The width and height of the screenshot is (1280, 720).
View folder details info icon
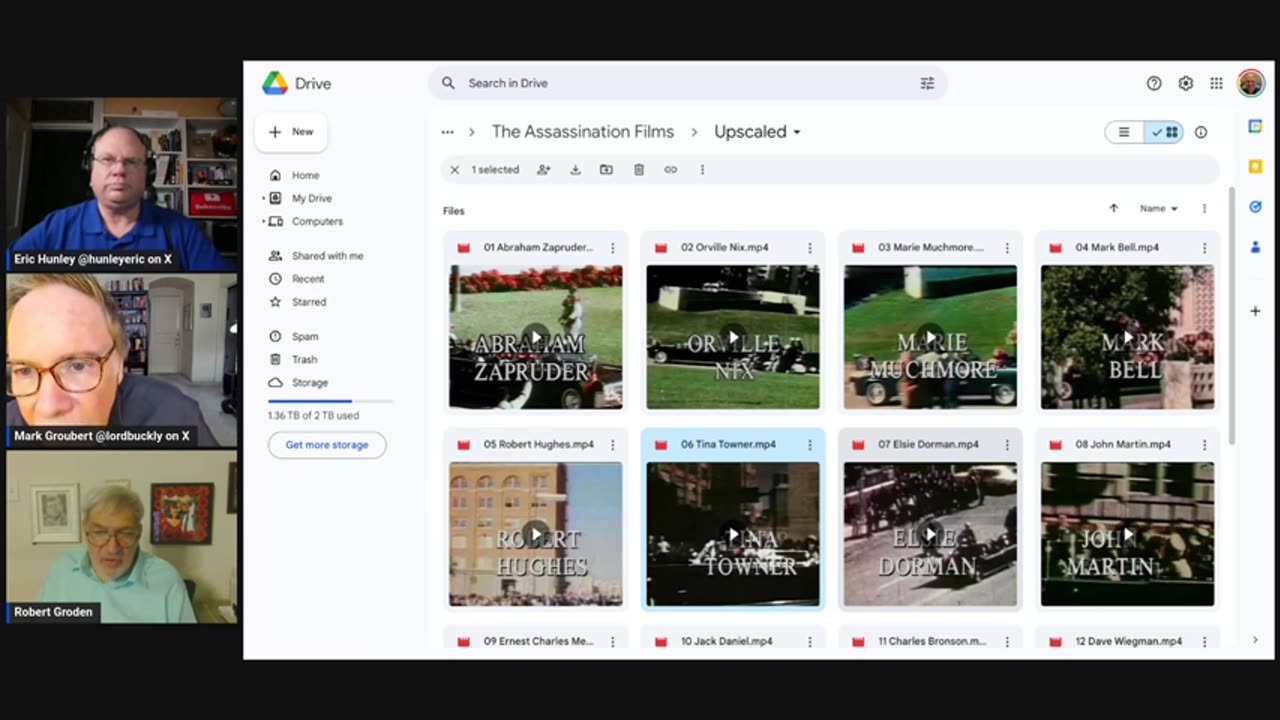(x=1201, y=132)
